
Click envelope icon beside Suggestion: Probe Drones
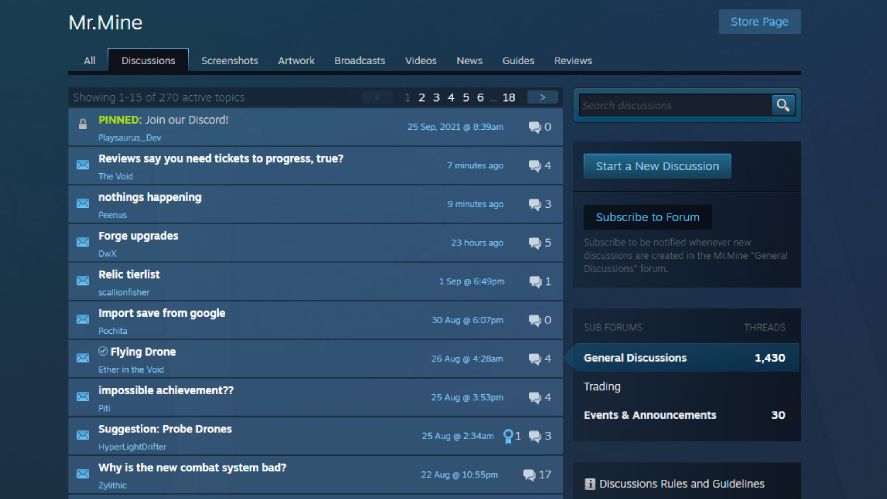pyautogui.click(x=83, y=435)
